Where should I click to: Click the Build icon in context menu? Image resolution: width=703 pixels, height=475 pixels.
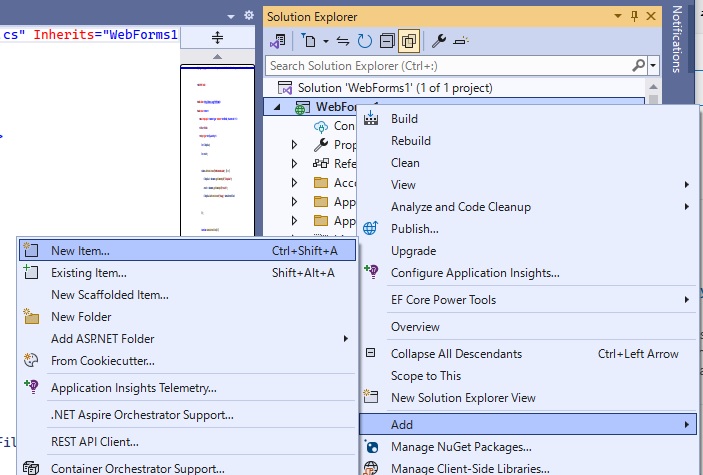click(x=371, y=118)
